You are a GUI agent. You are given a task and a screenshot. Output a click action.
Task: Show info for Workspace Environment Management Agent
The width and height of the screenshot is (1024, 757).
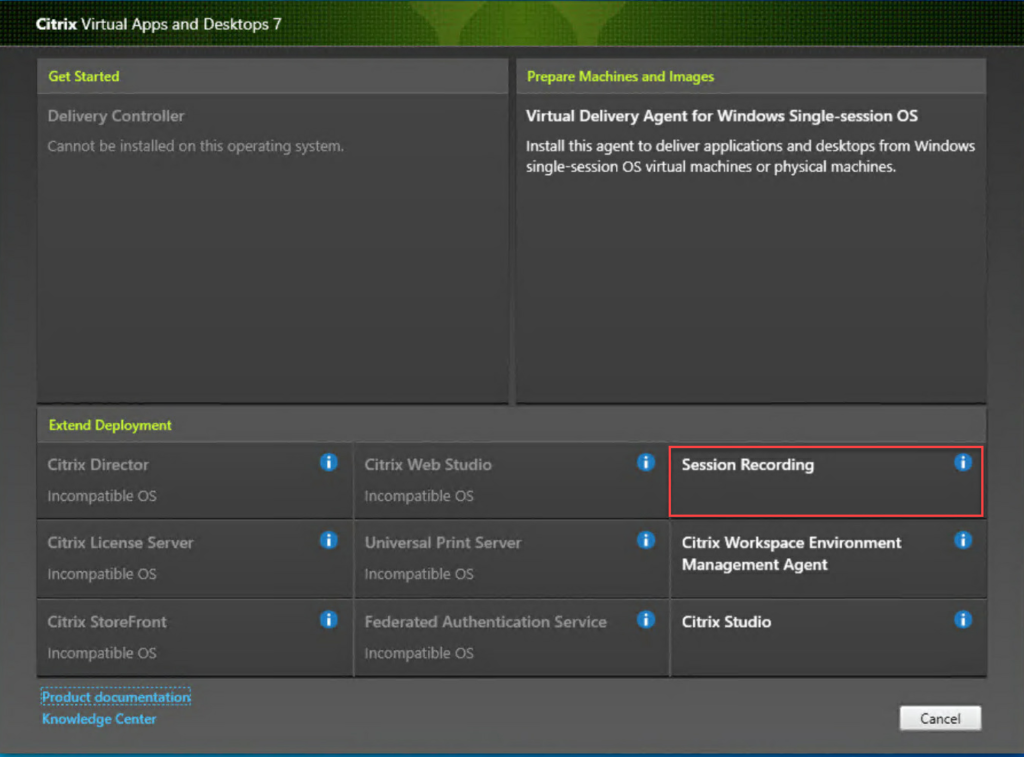(963, 541)
